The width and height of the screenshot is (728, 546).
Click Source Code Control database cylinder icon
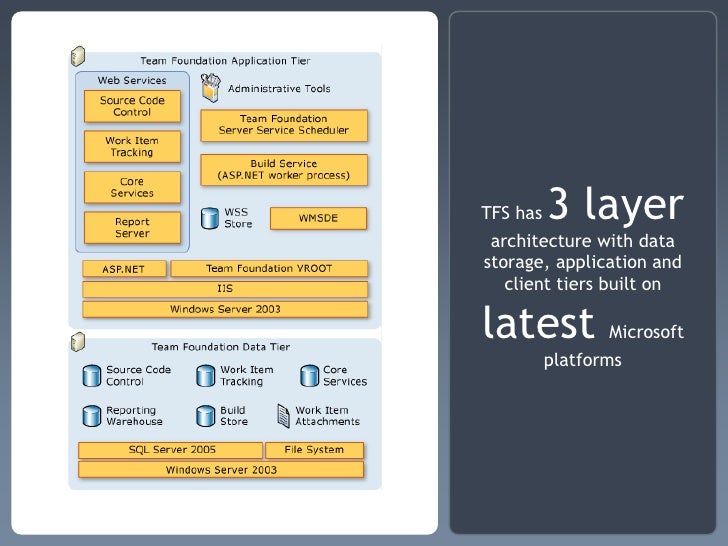pos(91,376)
